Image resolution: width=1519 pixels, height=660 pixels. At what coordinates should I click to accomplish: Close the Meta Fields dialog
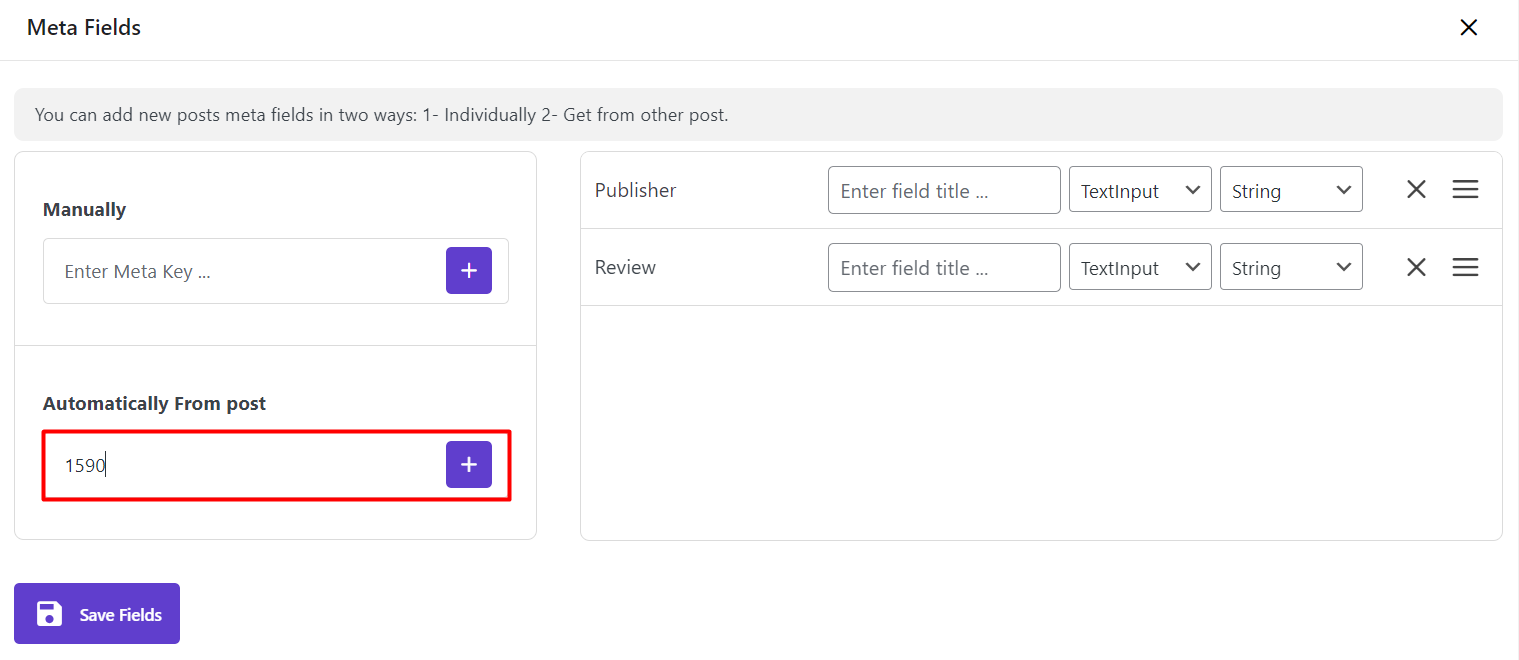[x=1468, y=28]
